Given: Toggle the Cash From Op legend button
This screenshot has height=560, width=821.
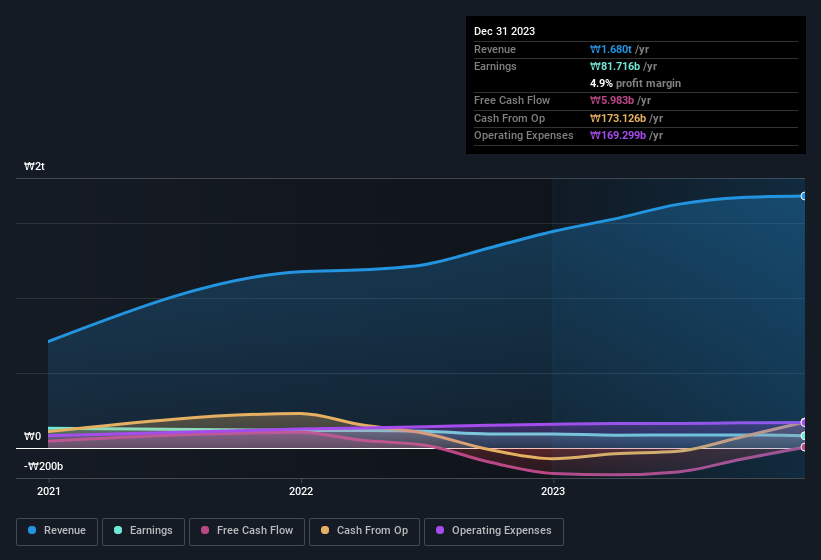Looking at the screenshot, I should pyautogui.click(x=364, y=531).
